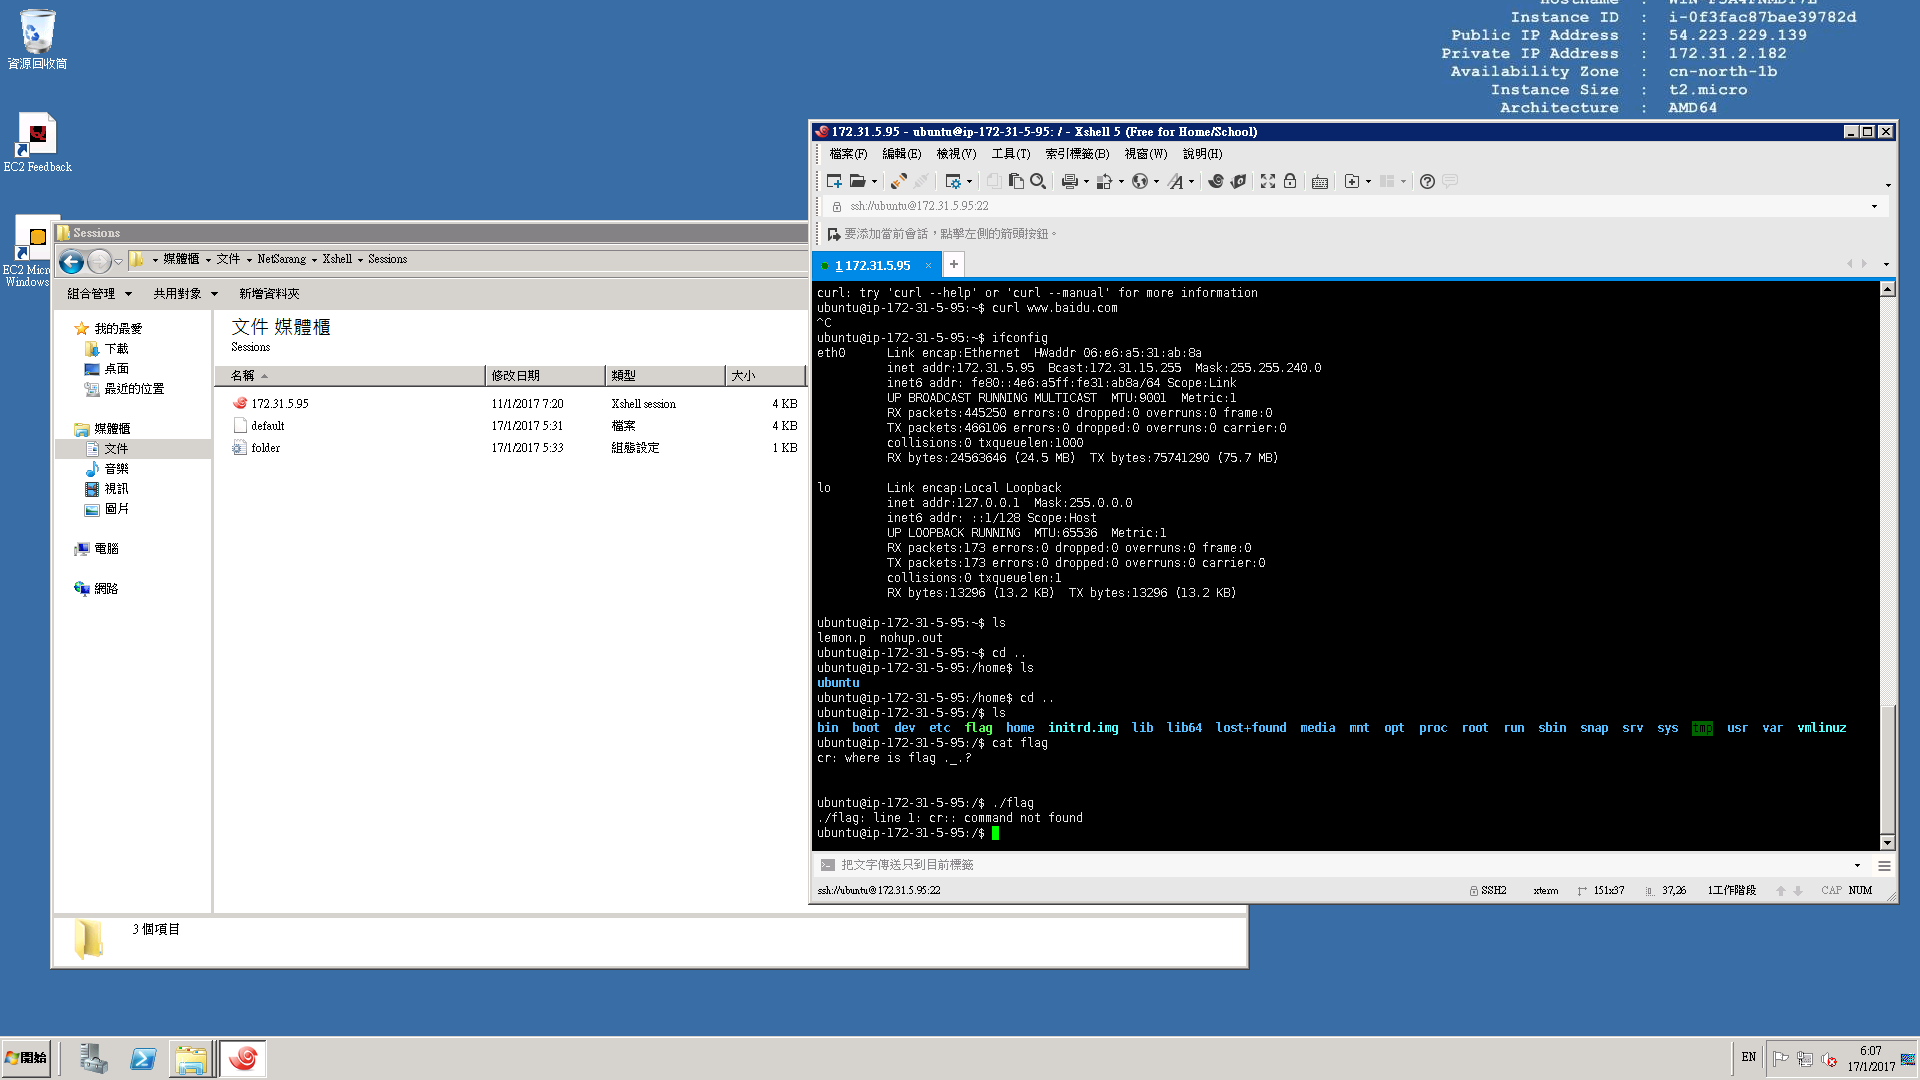Click the 名稱 column header

pyautogui.click(x=349, y=376)
